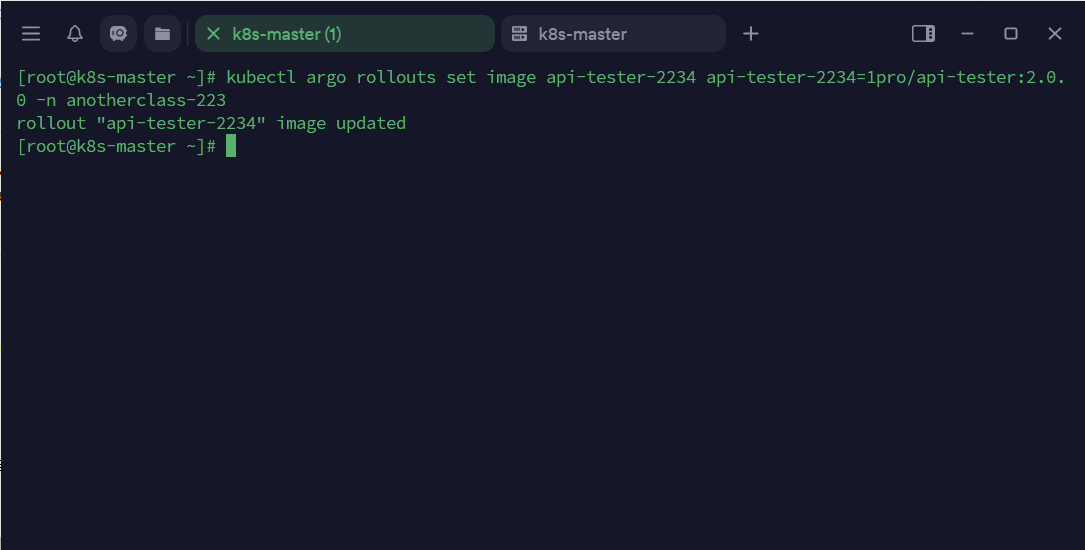Click the empty terminal area below output
The width and height of the screenshot is (1085, 550).
tap(540, 350)
